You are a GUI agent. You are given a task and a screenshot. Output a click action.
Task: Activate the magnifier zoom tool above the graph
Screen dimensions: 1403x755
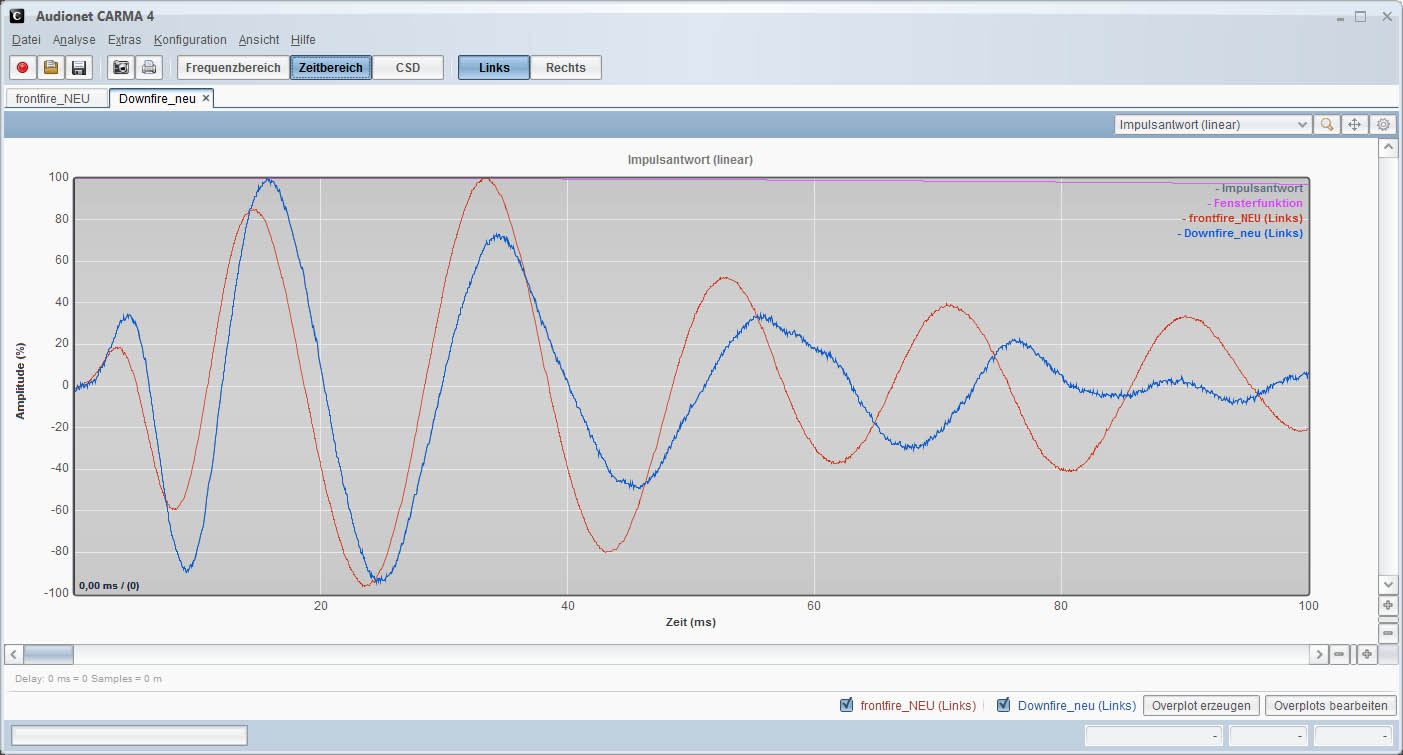click(x=1327, y=125)
